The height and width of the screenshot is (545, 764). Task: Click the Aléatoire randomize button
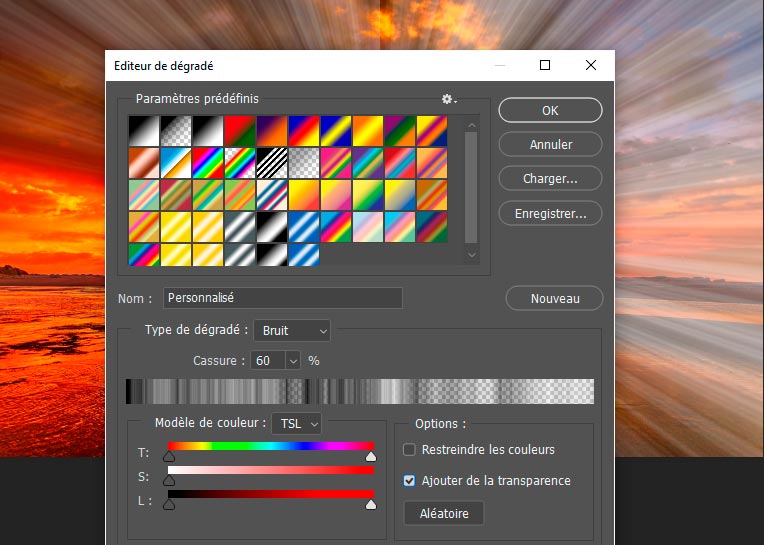pos(443,513)
